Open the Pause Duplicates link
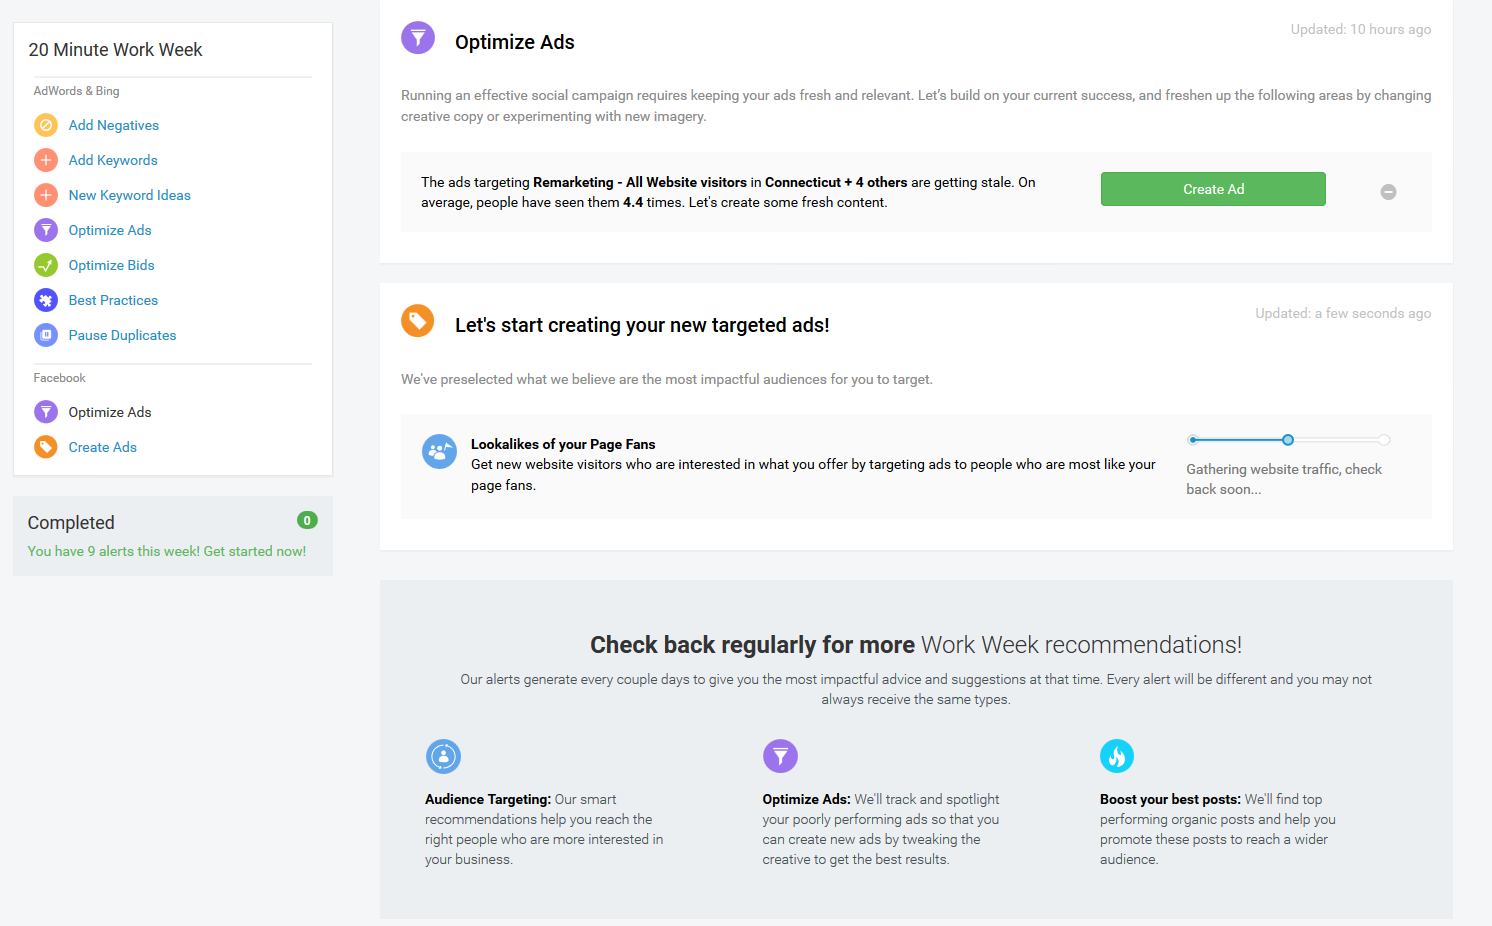1492x926 pixels. click(x=122, y=335)
